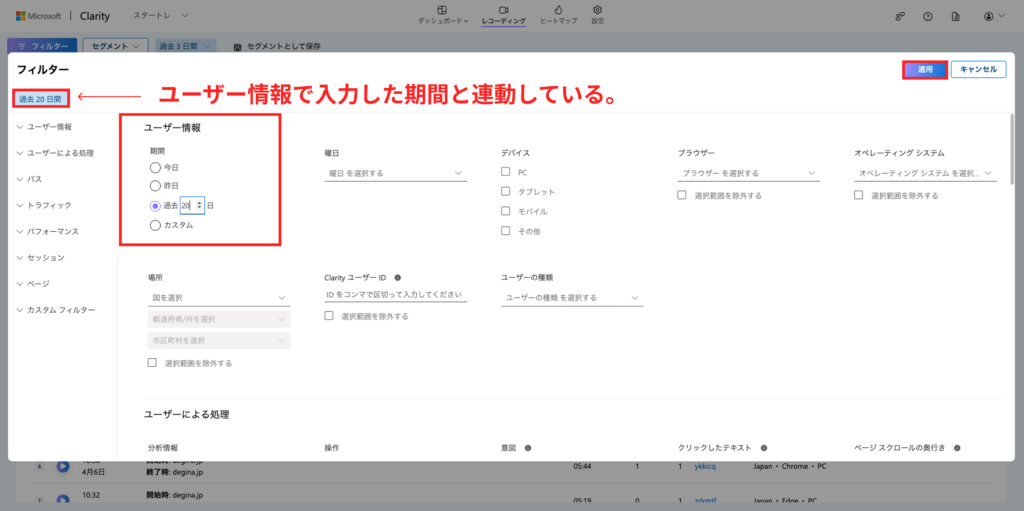1024x511 pixels.
Task: Expand the 国を選択 location dropdown
Action: pos(219,298)
